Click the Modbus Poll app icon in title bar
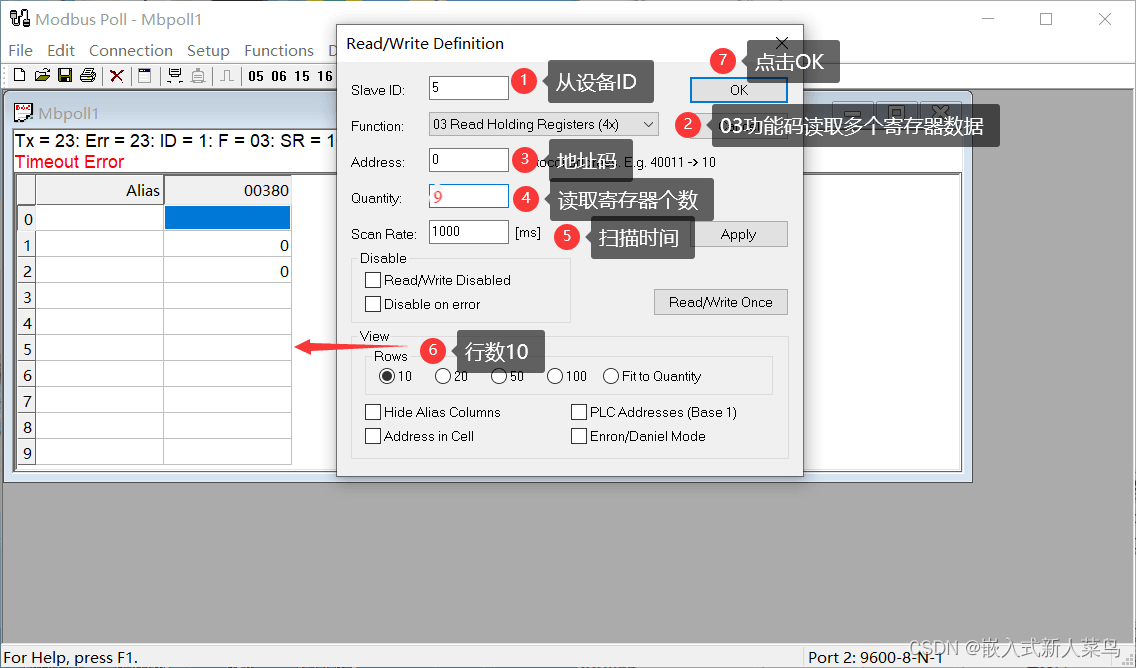The width and height of the screenshot is (1136, 668). coord(20,18)
